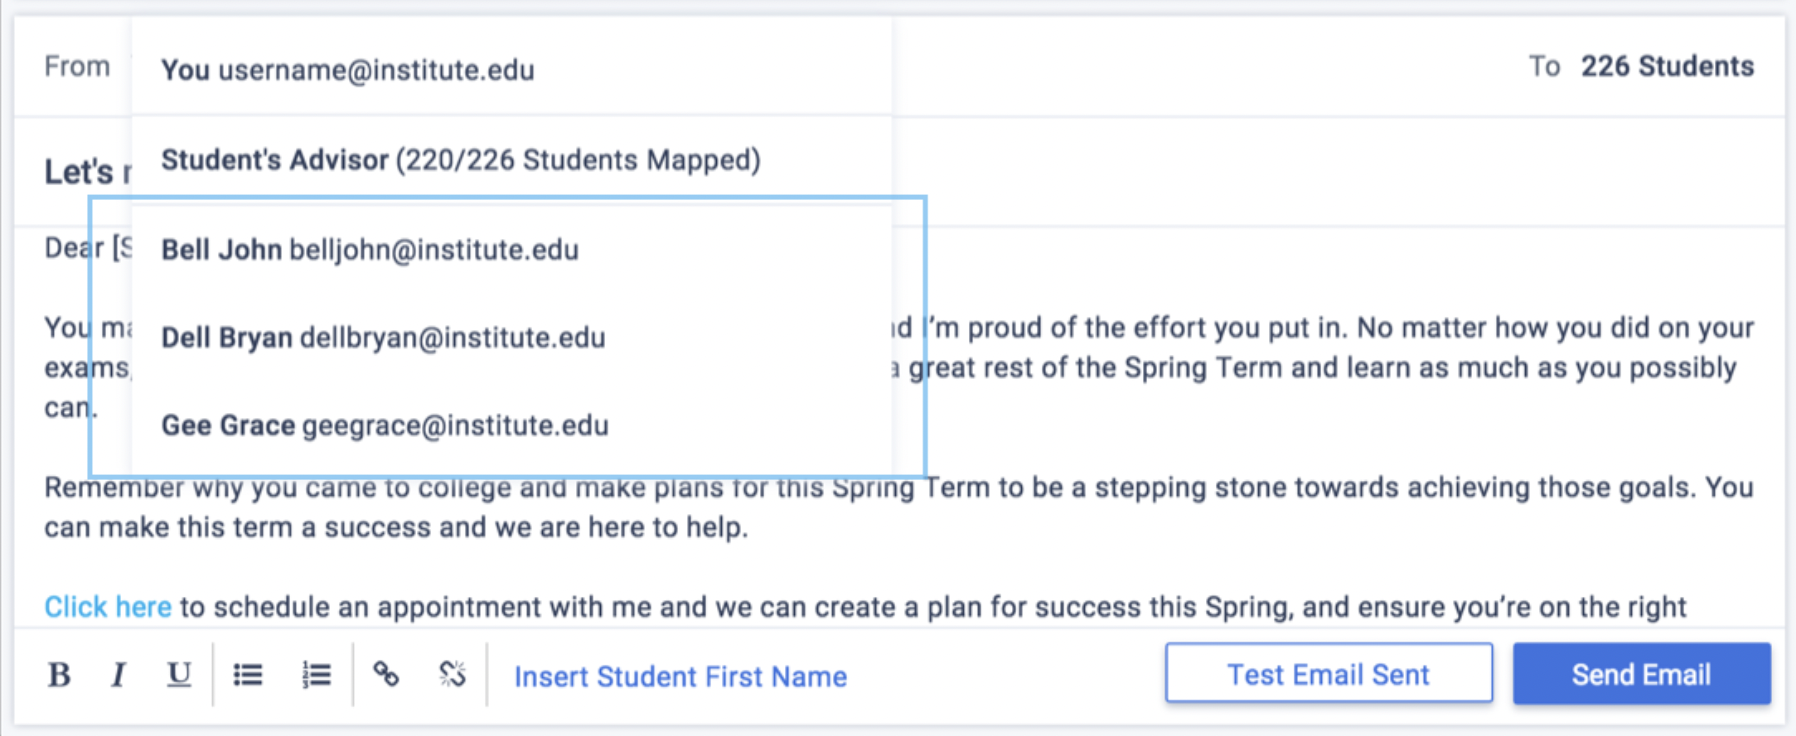Viewport: 1796px width, 736px height.
Task: Click the insert link icon
Action: [386, 675]
